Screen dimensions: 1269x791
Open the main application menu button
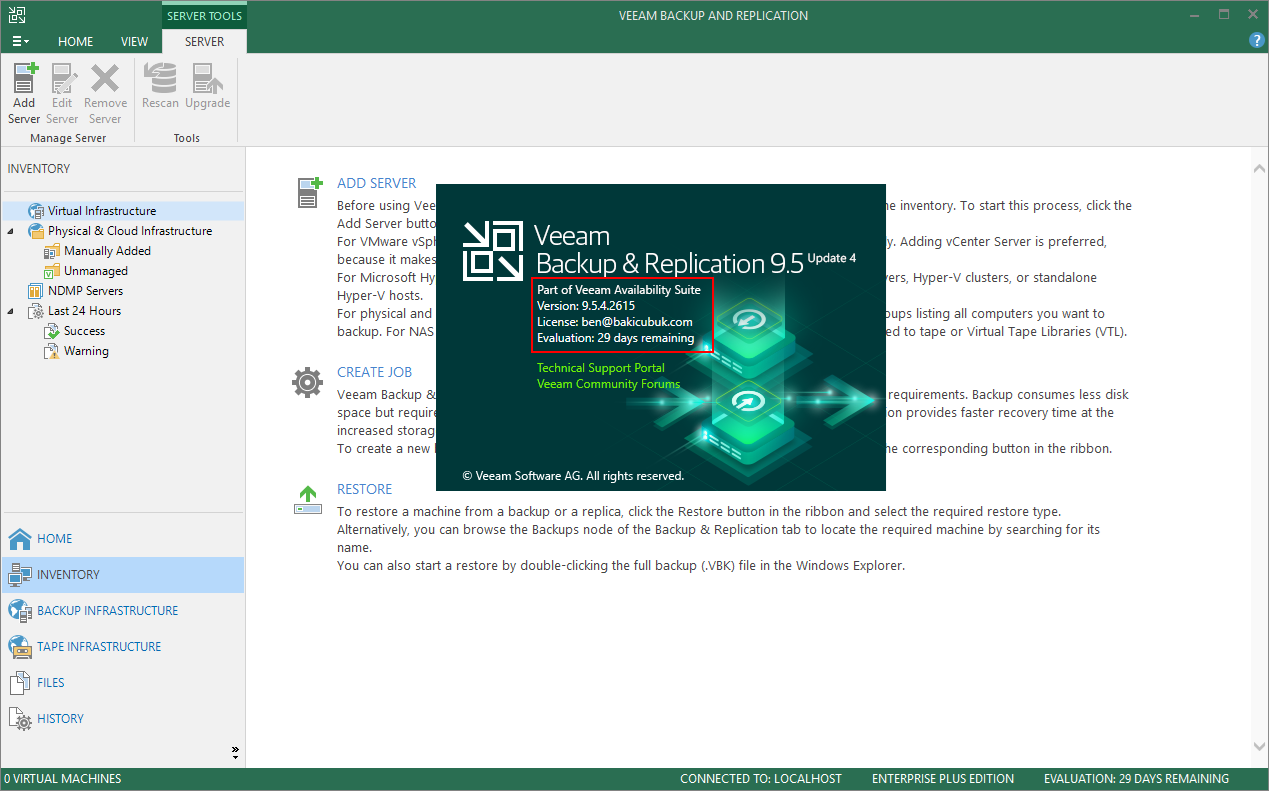(x=20, y=42)
